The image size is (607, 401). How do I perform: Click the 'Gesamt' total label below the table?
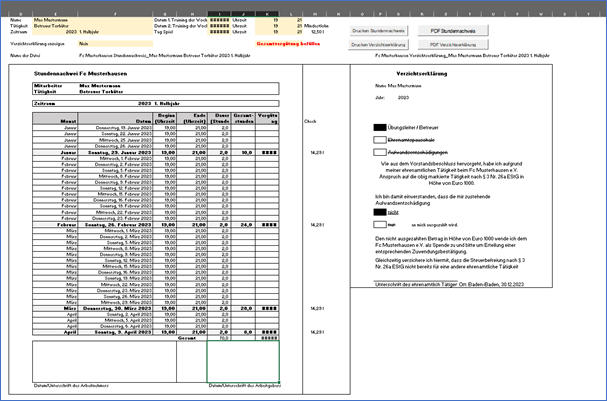187,338
